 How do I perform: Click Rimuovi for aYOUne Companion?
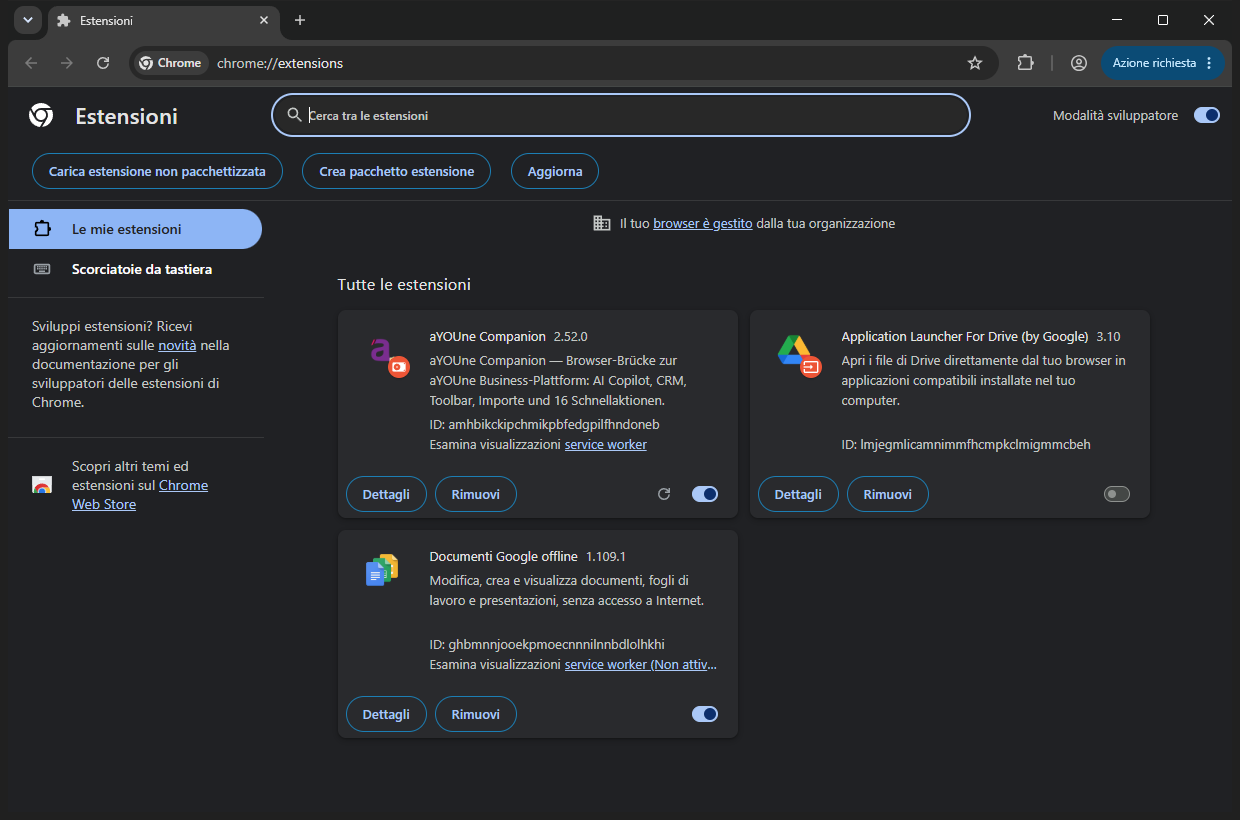476,494
